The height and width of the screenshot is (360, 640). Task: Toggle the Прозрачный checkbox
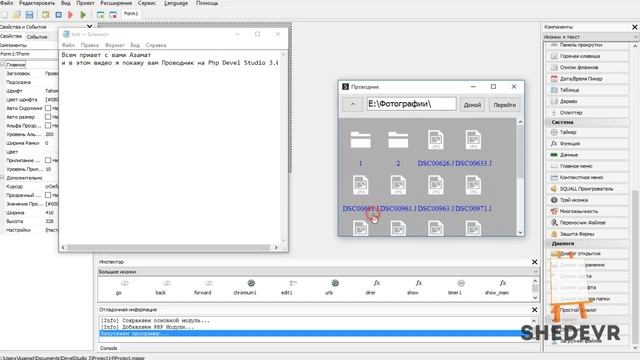48,195
